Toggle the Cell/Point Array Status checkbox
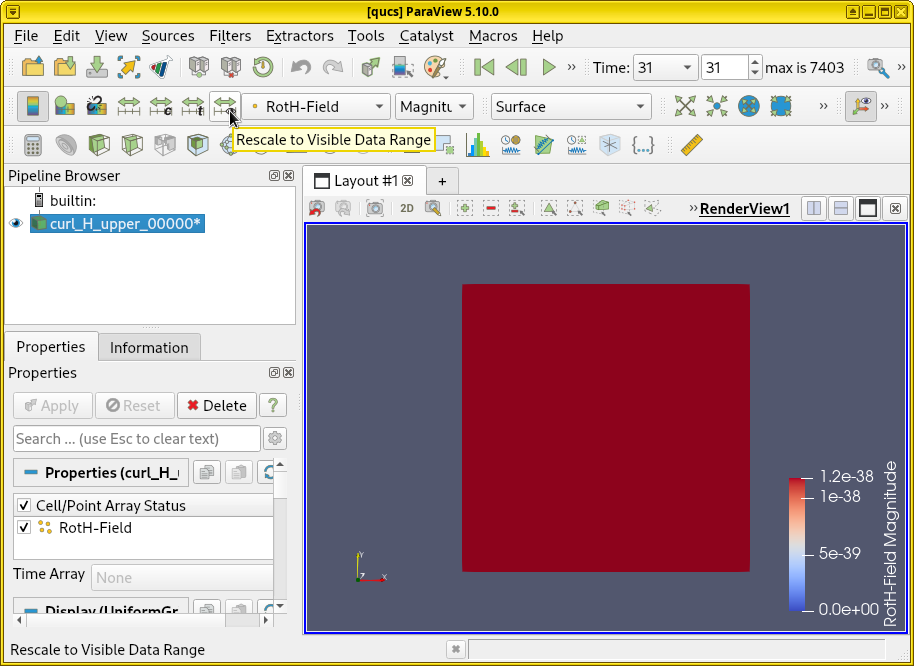The height and width of the screenshot is (666, 914). (x=24, y=506)
